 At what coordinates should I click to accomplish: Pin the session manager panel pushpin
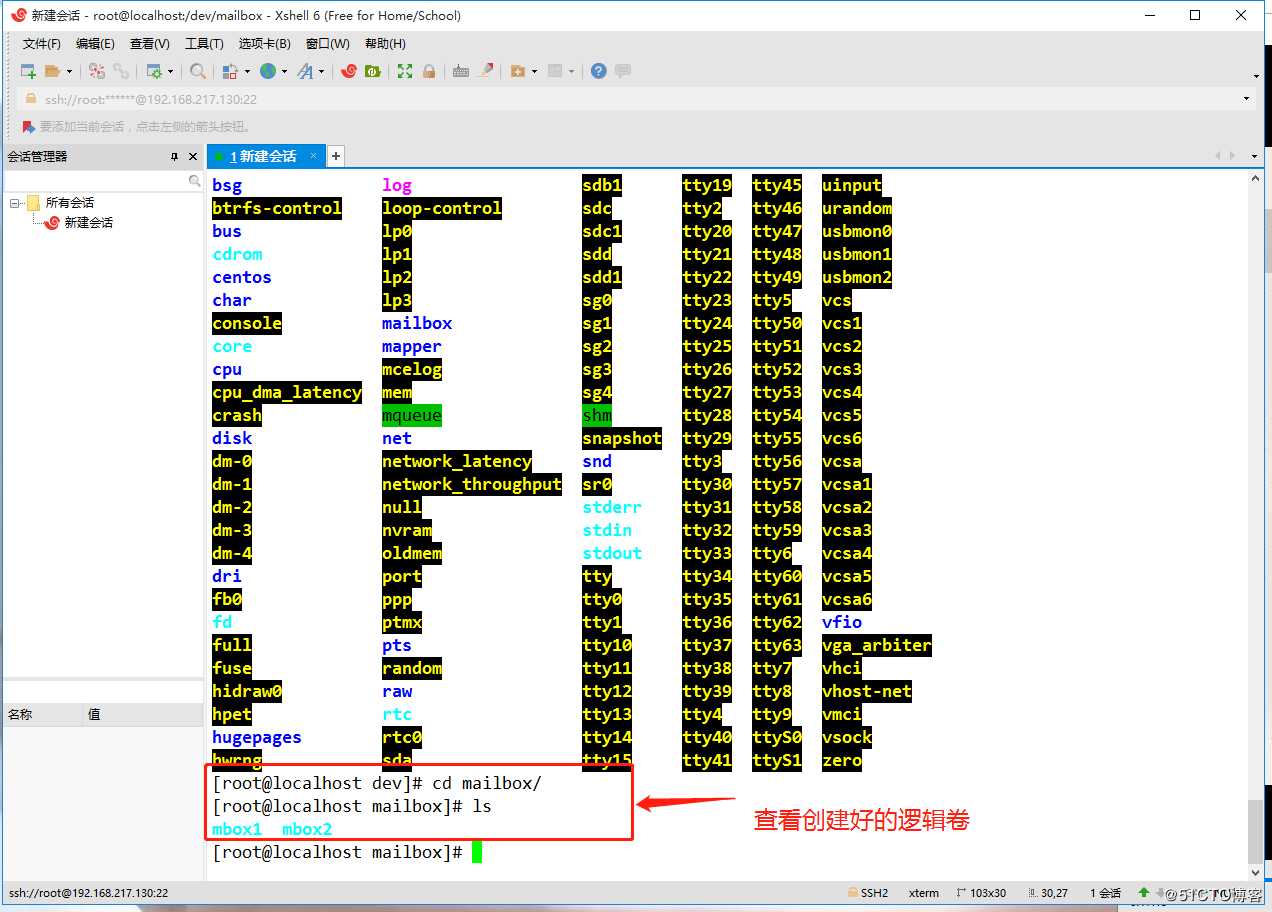tap(176, 156)
